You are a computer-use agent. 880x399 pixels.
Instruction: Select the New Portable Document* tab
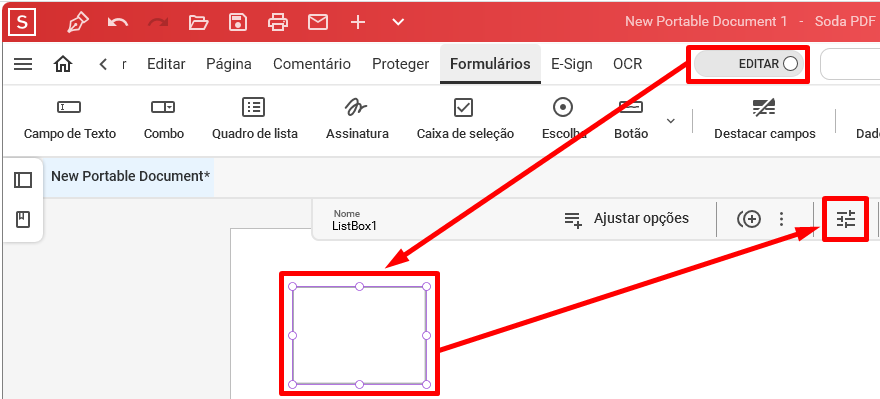coord(130,176)
